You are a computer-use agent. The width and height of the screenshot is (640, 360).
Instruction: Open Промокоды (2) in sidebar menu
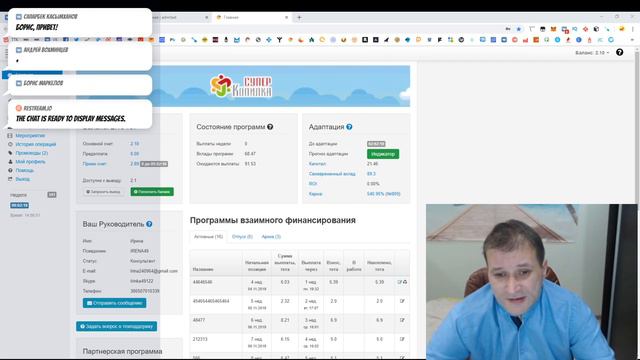click(31, 153)
